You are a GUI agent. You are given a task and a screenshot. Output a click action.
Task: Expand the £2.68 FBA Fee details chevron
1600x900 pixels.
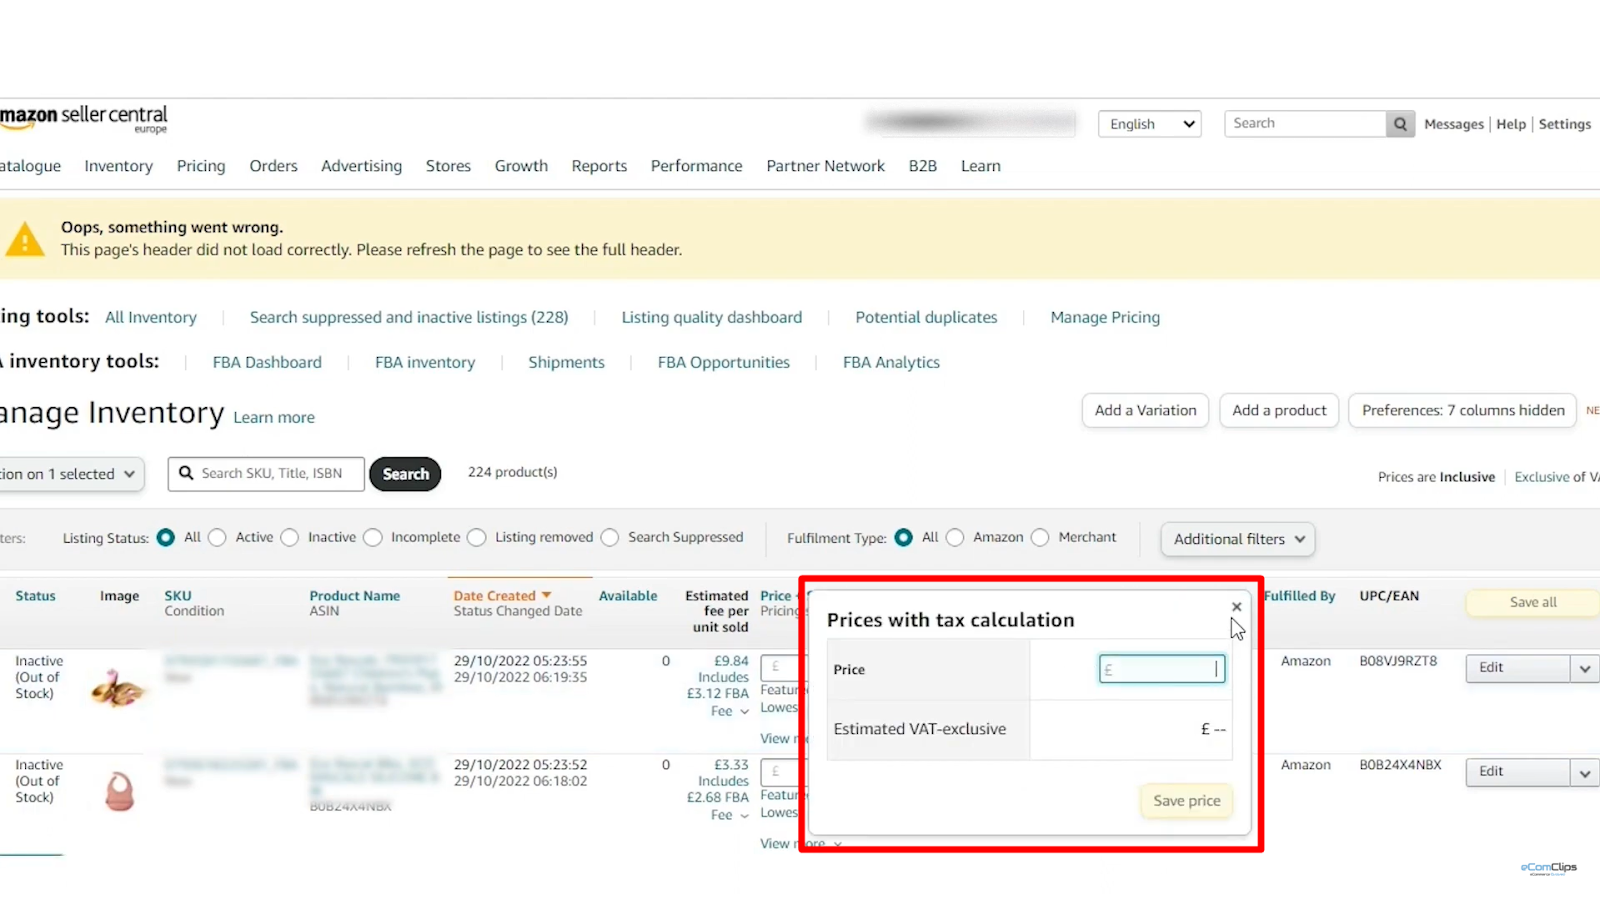pyautogui.click(x=744, y=816)
